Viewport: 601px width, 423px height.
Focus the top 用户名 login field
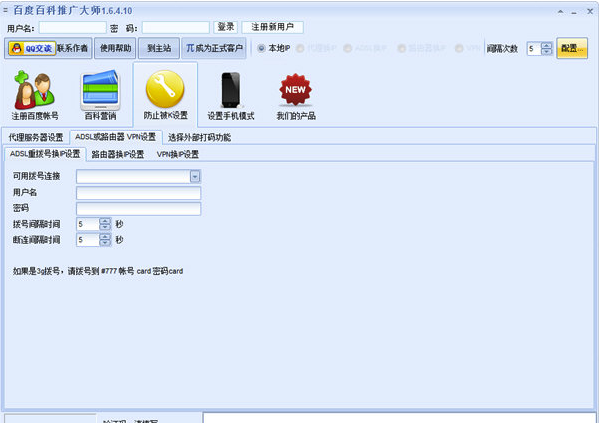pos(72,28)
